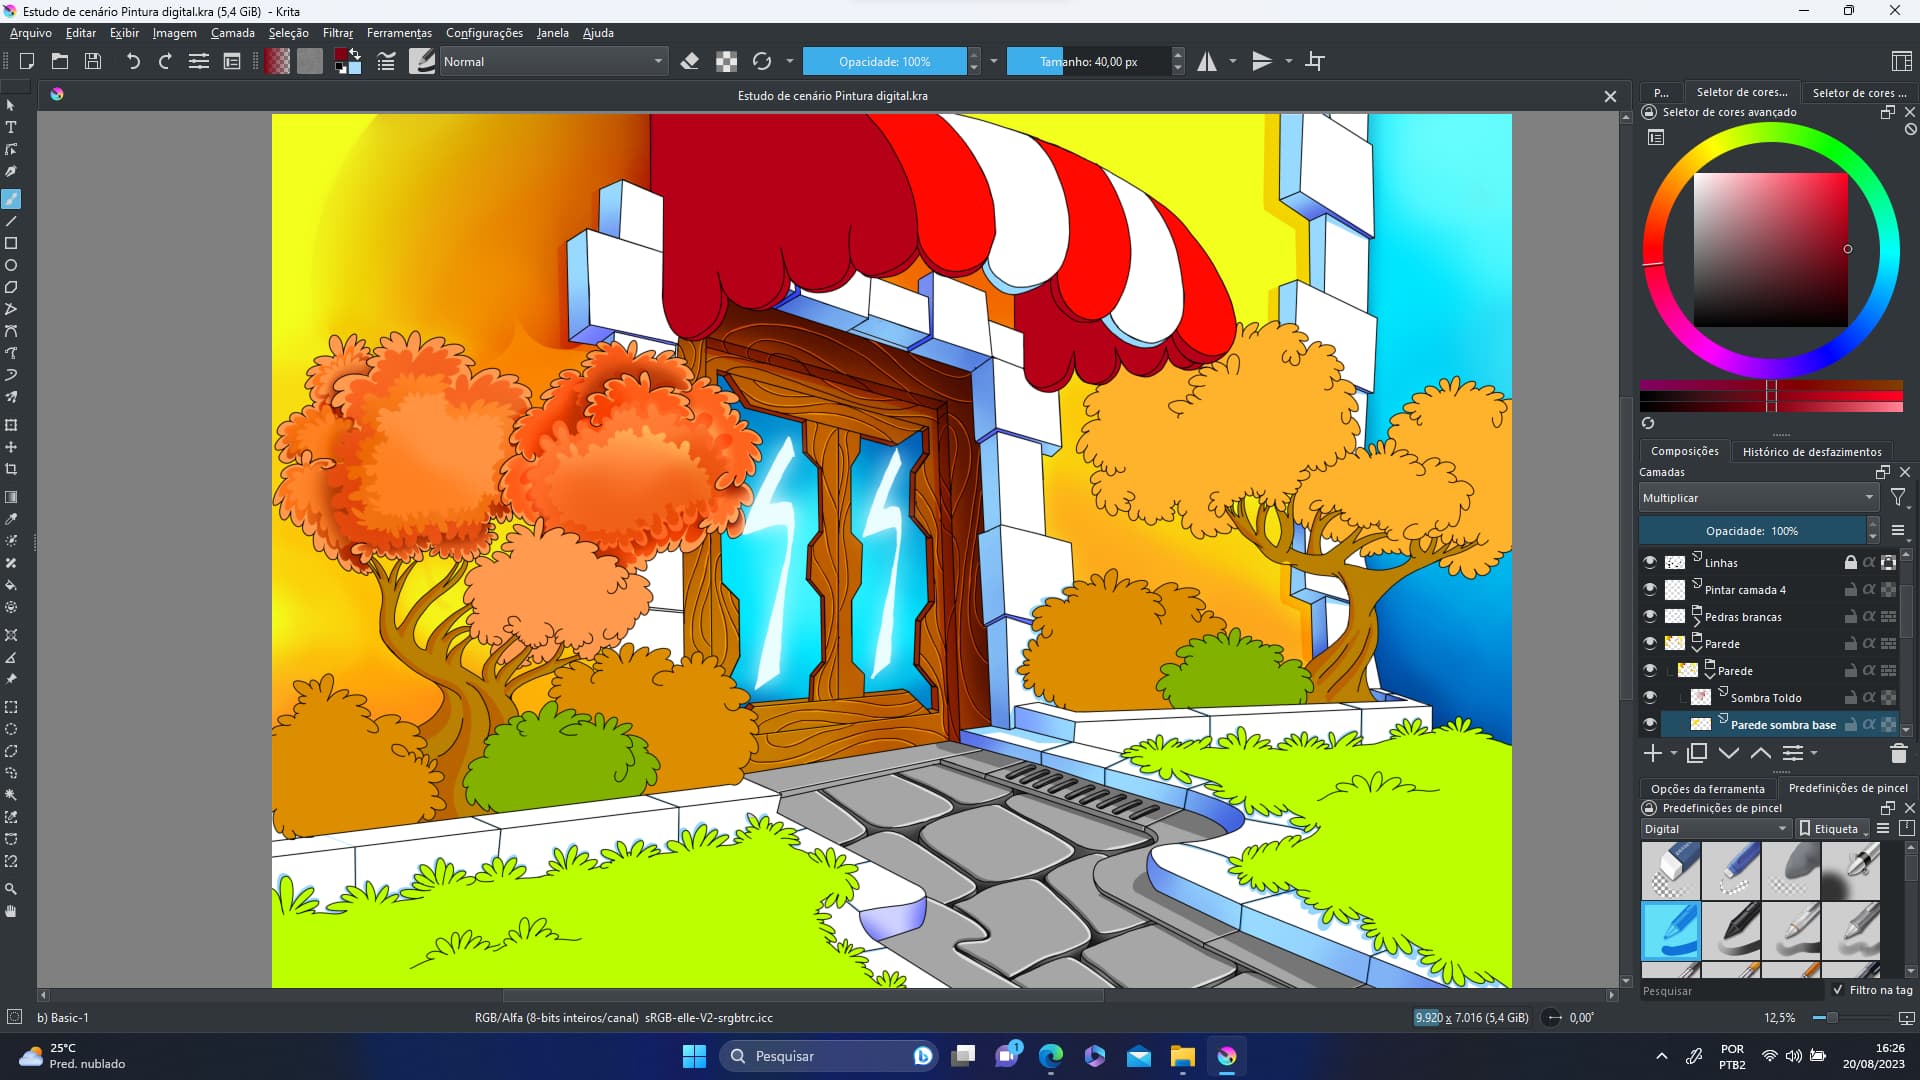
Task: Select the Crop tool
Action: (11, 468)
